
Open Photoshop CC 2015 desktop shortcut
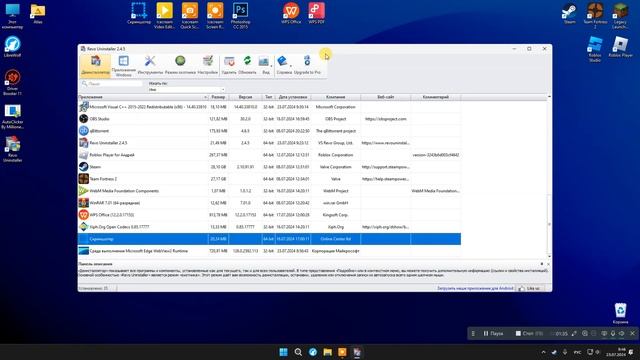coord(240,16)
